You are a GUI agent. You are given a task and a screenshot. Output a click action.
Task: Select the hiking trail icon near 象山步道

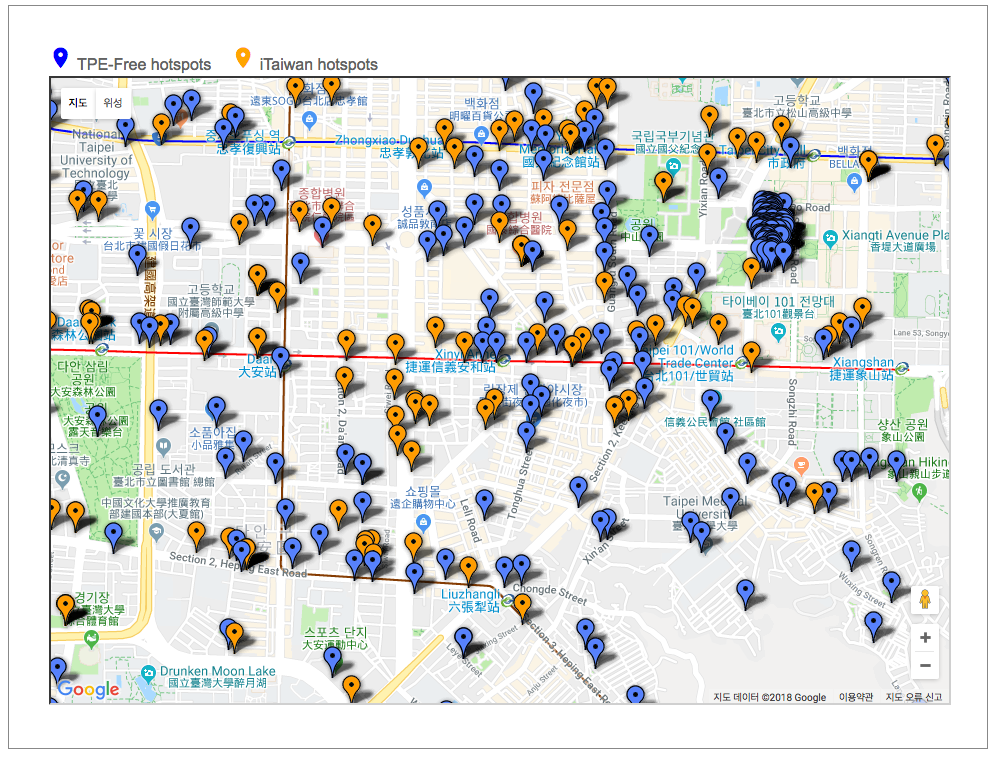tap(918, 491)
